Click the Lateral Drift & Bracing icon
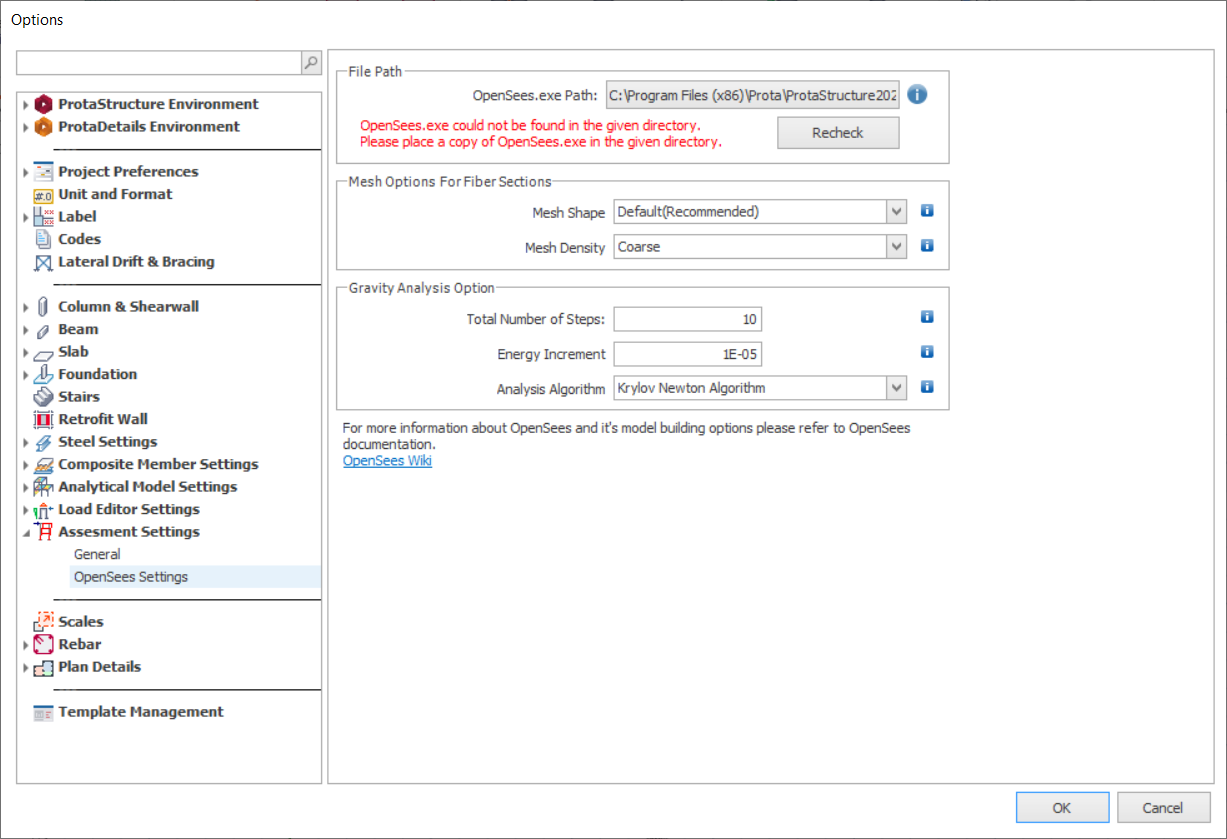The height and width of the screenshot is (839, 1227). tap(42, 261)
